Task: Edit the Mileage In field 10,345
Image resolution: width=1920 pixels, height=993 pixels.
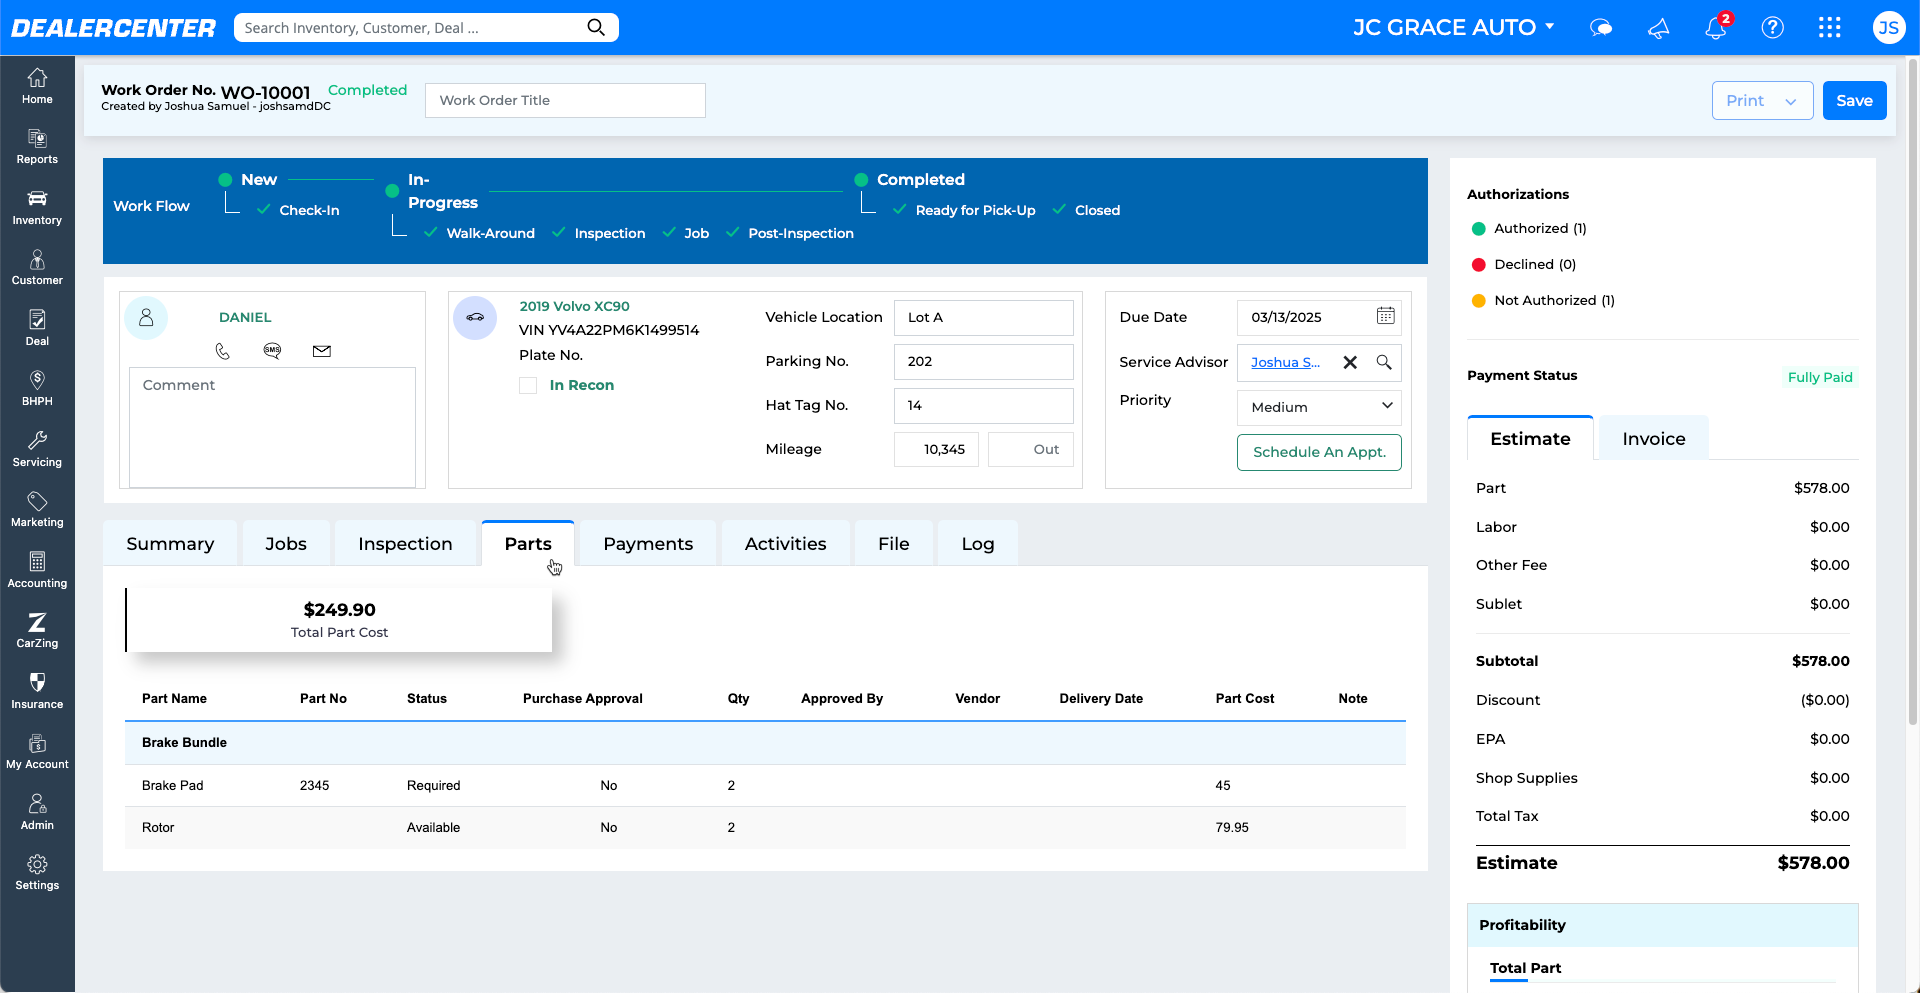Action: [936, 449]
